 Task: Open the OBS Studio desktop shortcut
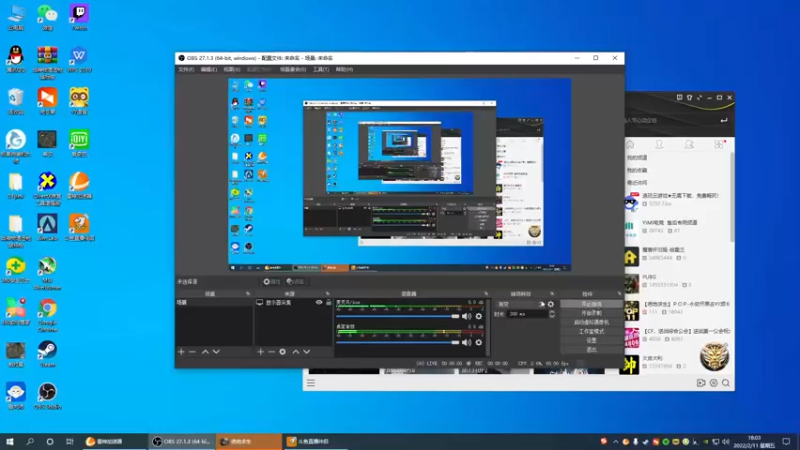point(47,396)
